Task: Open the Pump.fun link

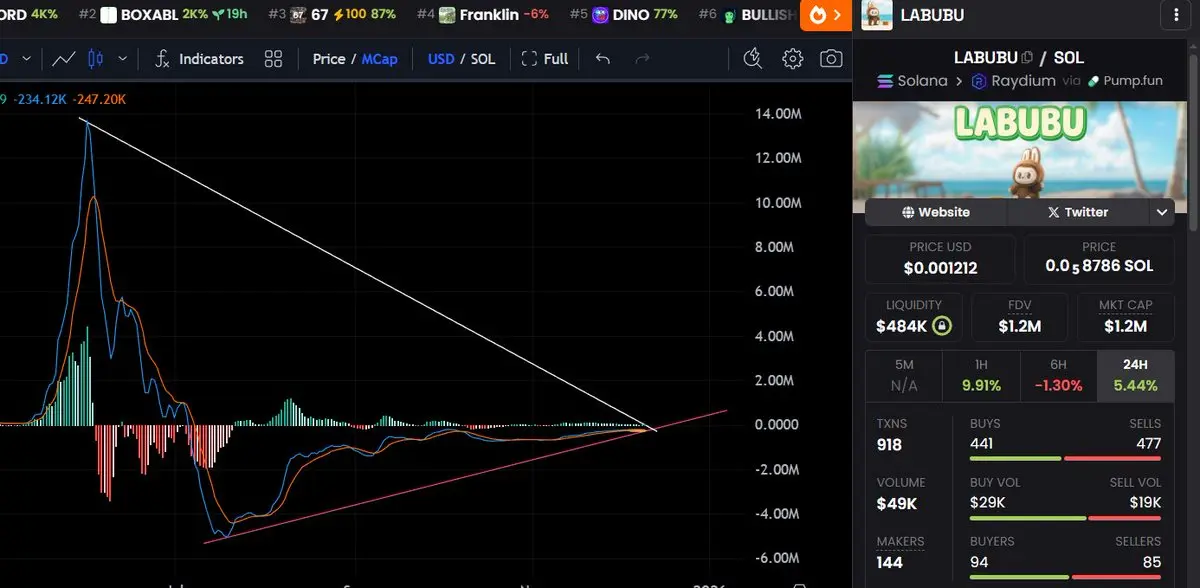Action: tap(1125, 81)
